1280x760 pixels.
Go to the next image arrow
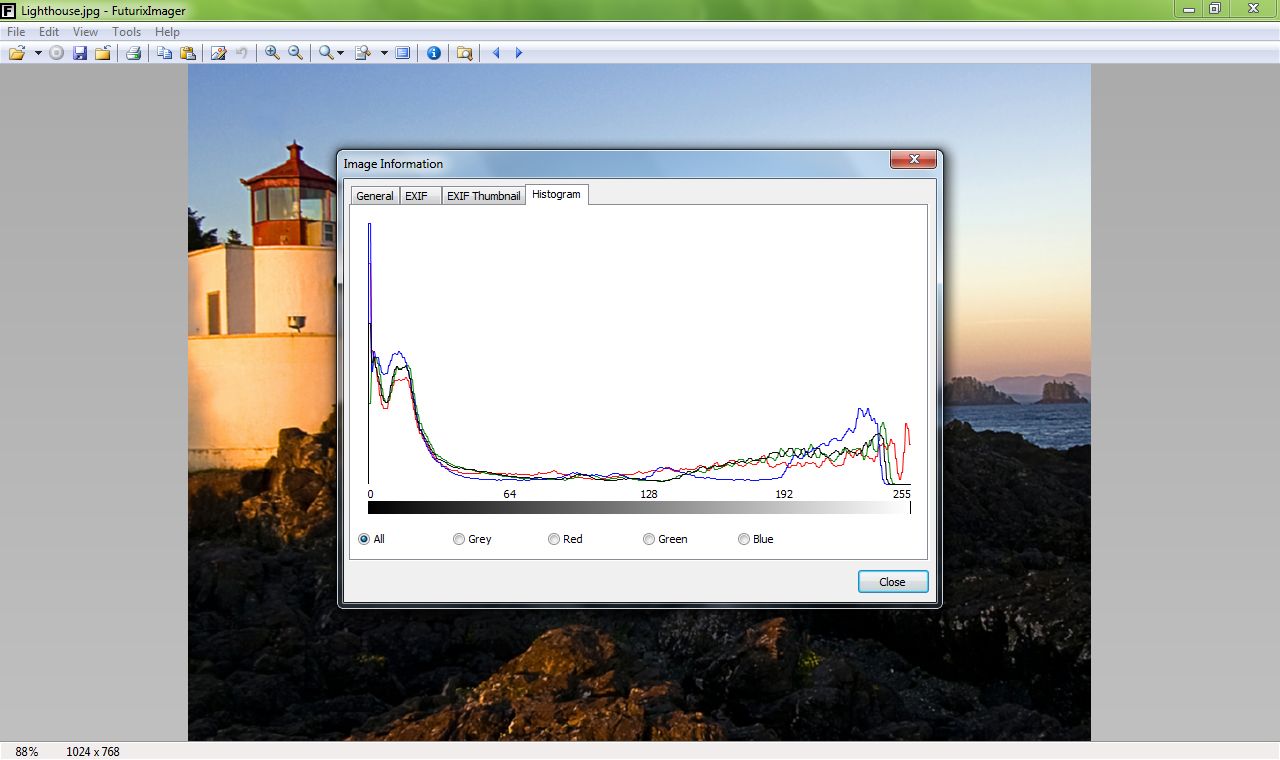point(519,53)
